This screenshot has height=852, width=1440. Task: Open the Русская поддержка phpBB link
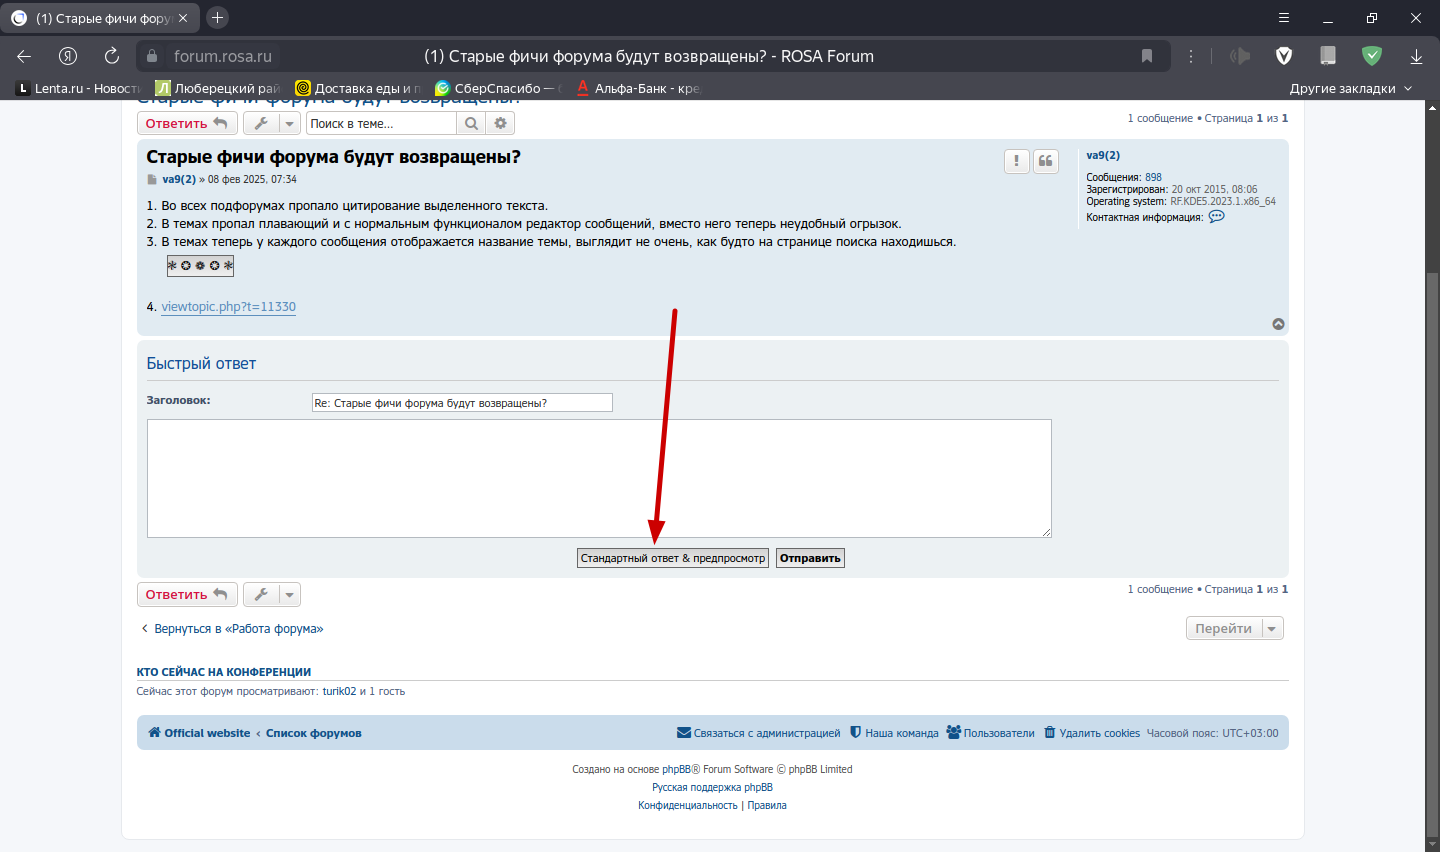[713, 787]
